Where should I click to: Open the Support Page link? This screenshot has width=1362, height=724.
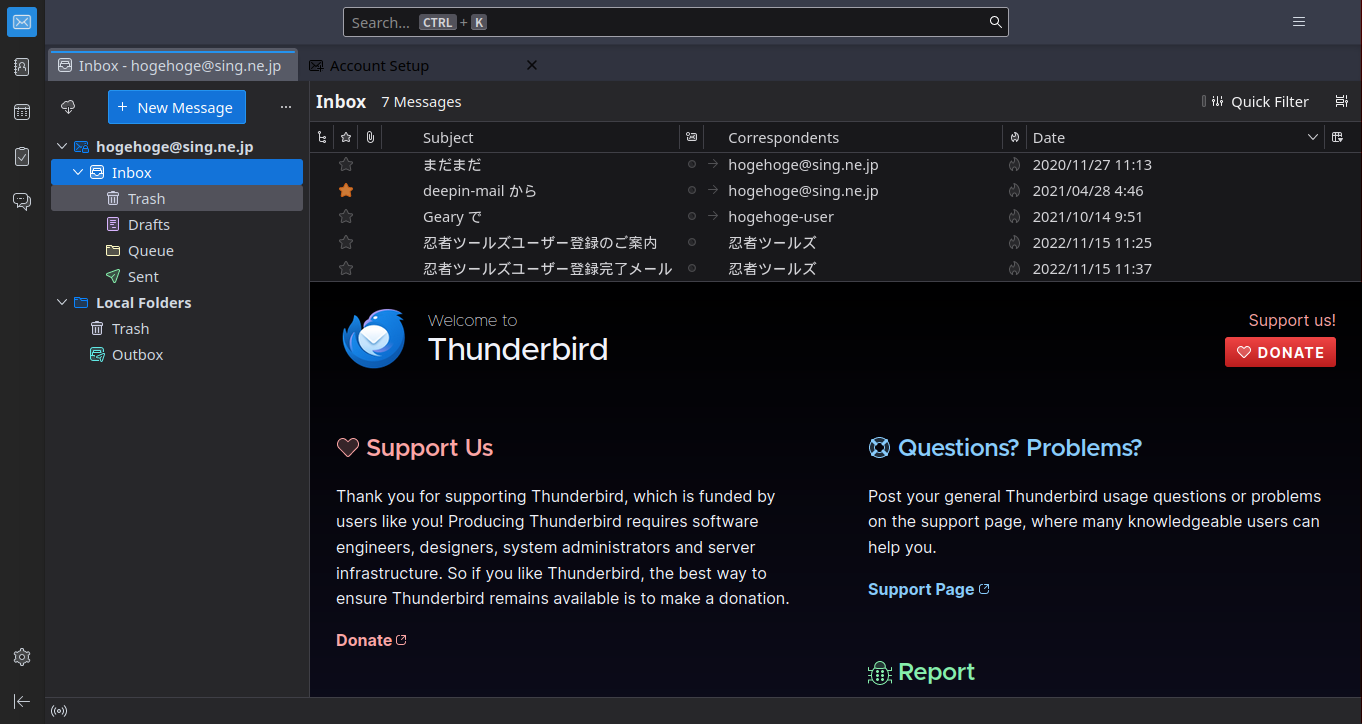click(x=928, y=589)
